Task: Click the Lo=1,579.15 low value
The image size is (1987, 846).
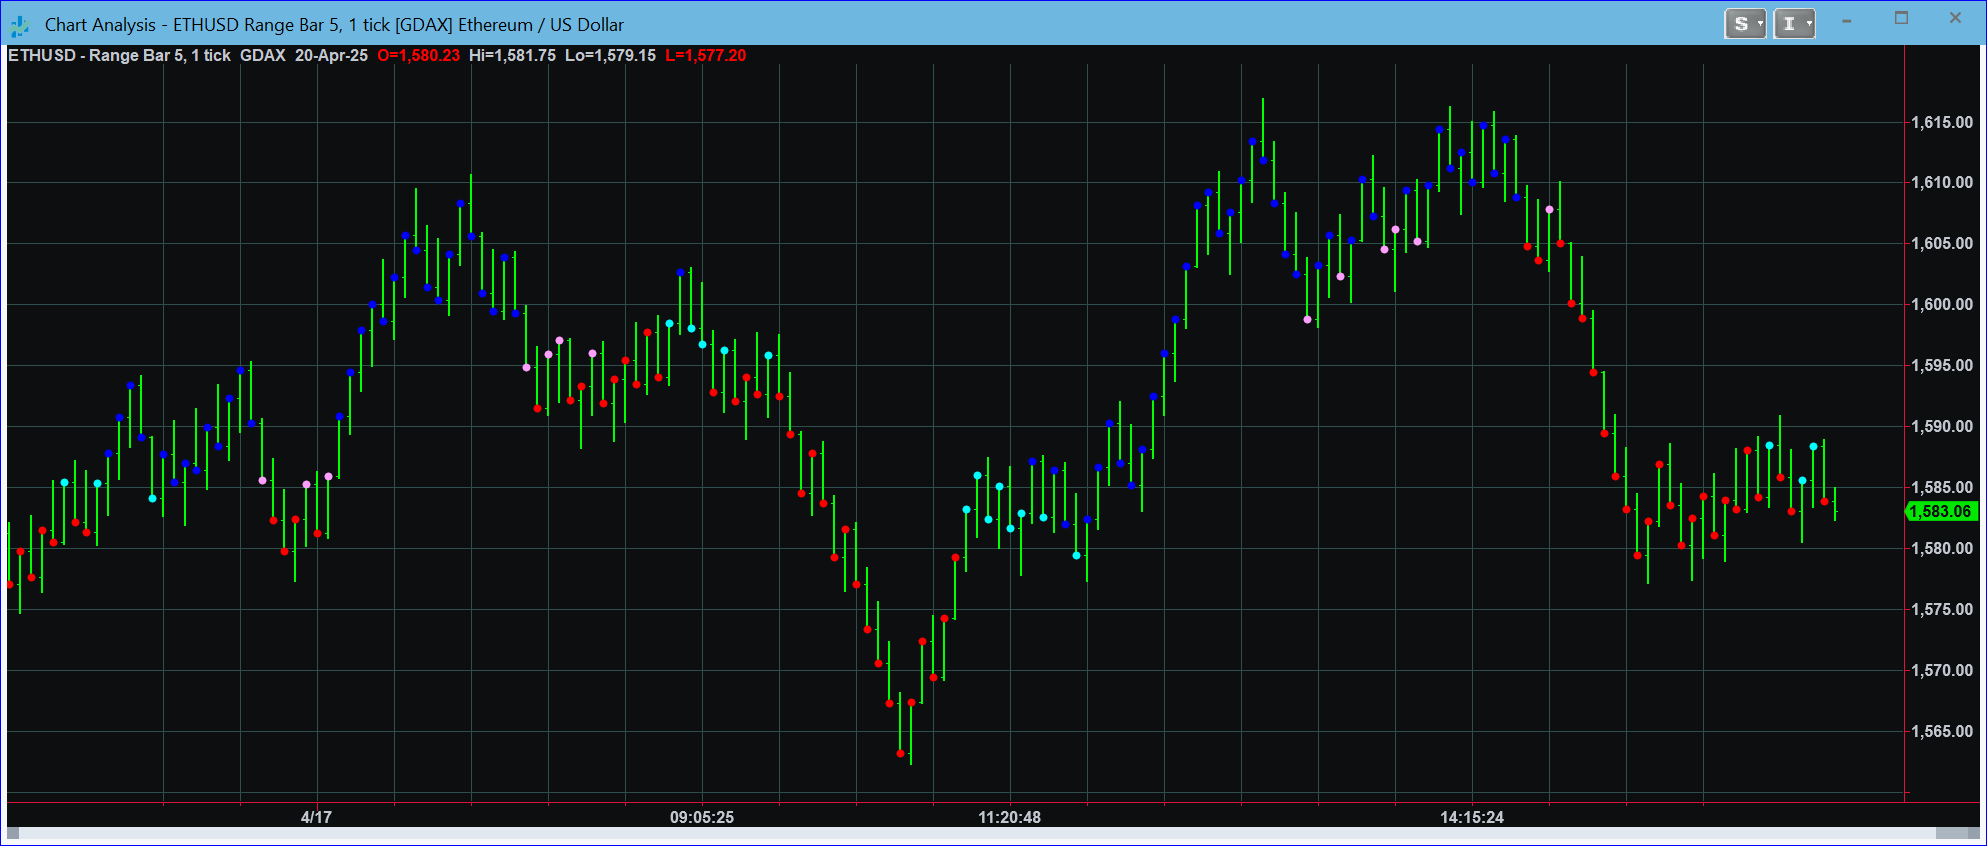Action: (610, 56)
